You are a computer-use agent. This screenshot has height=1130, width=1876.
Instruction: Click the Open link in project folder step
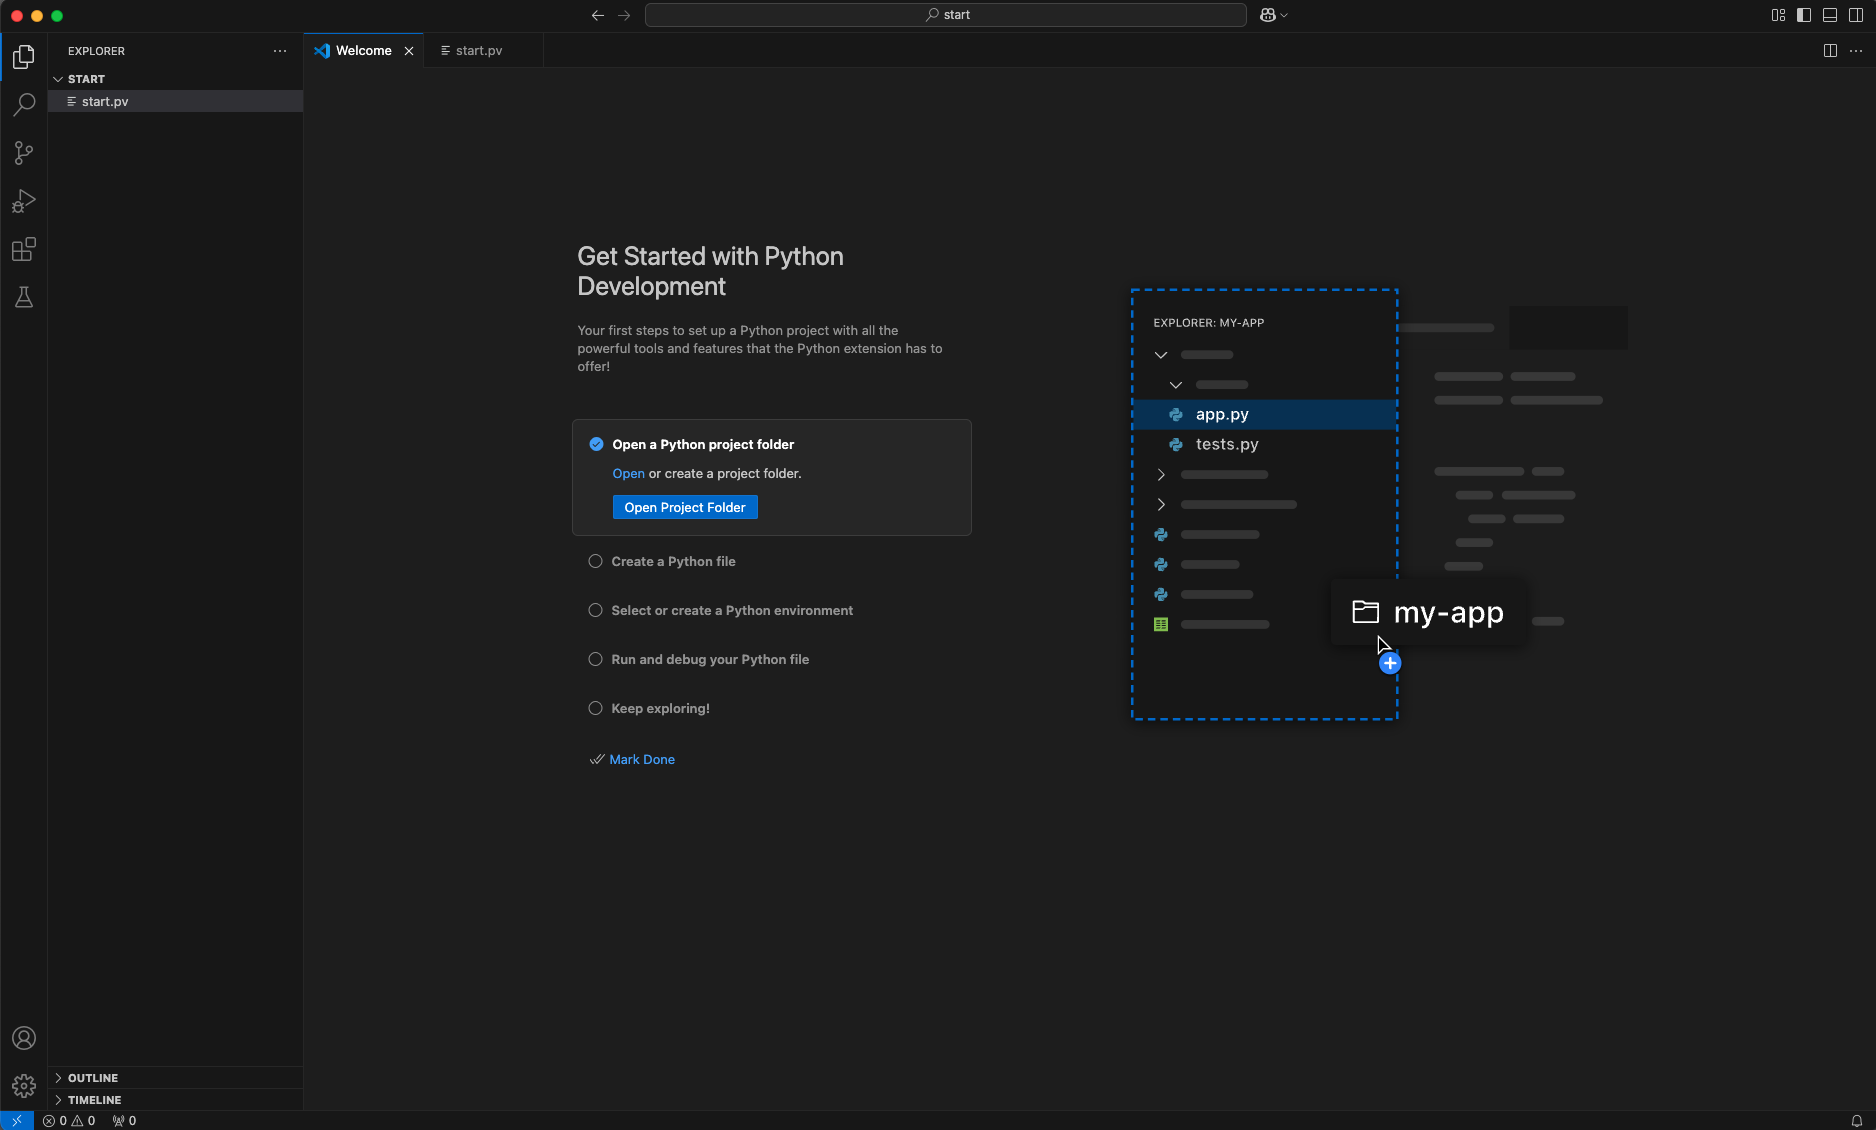628,474
